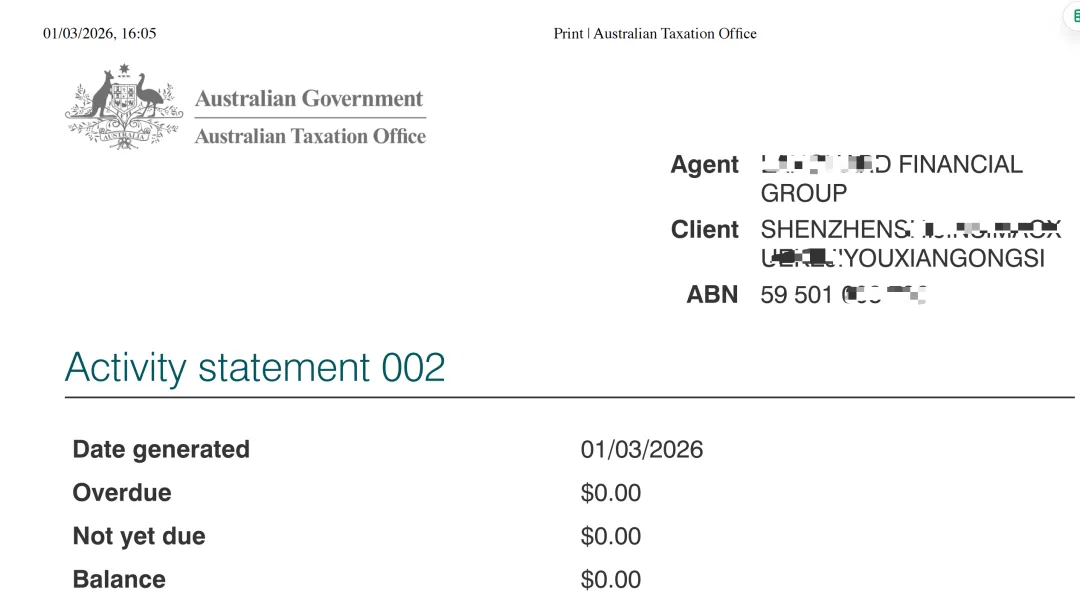Click the Australian Government wordmark
This screenshot has height=607, width=1080.
pos(309,99)
